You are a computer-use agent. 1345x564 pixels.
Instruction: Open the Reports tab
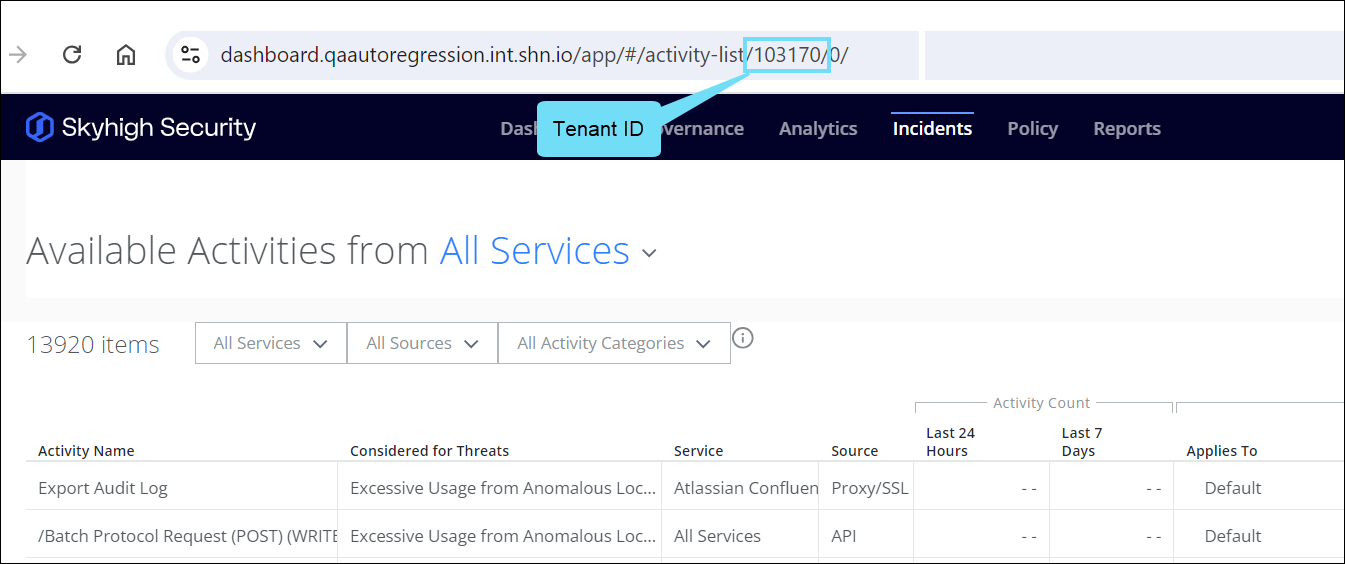point(1126,129)
